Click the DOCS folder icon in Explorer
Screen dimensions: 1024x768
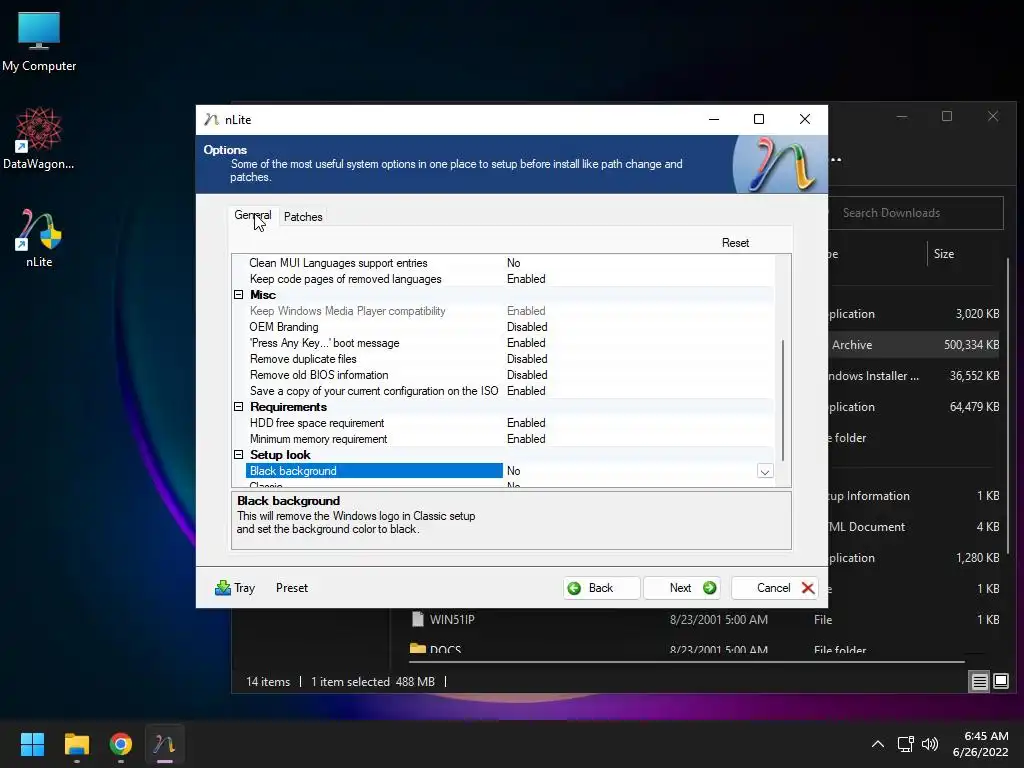click(417, 648)
